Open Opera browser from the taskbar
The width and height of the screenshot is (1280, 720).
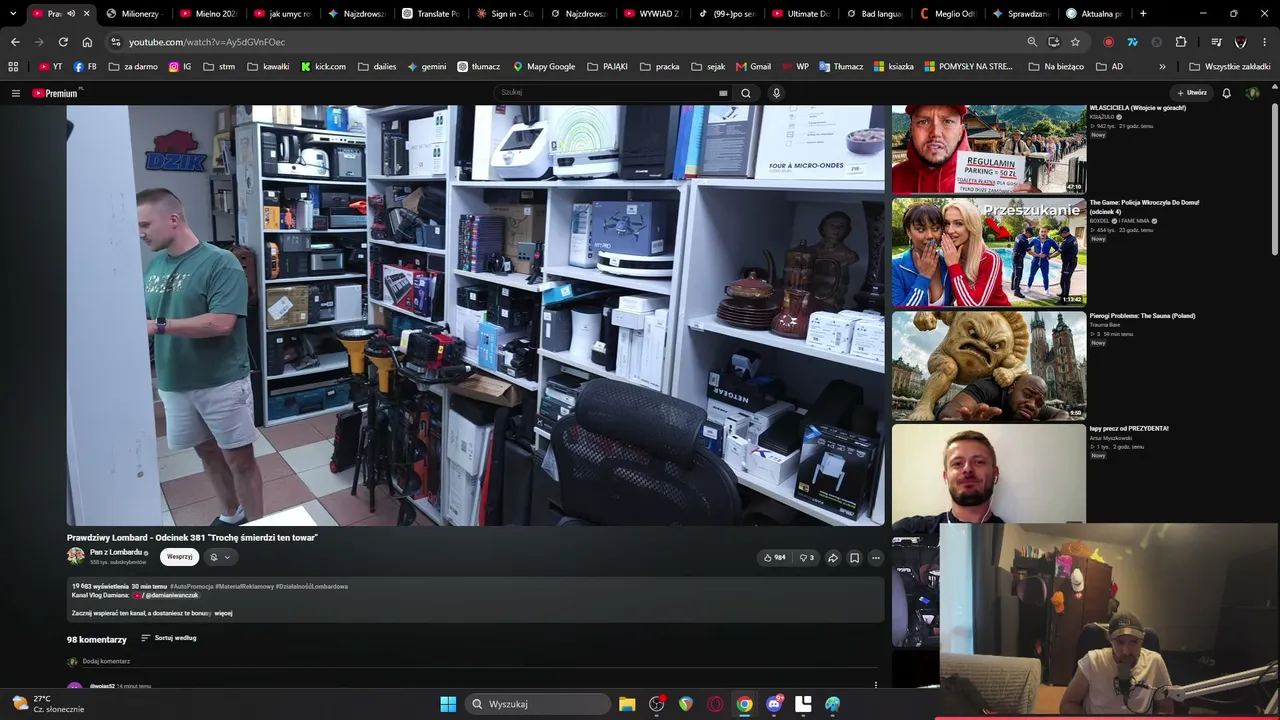coord(715,704)
